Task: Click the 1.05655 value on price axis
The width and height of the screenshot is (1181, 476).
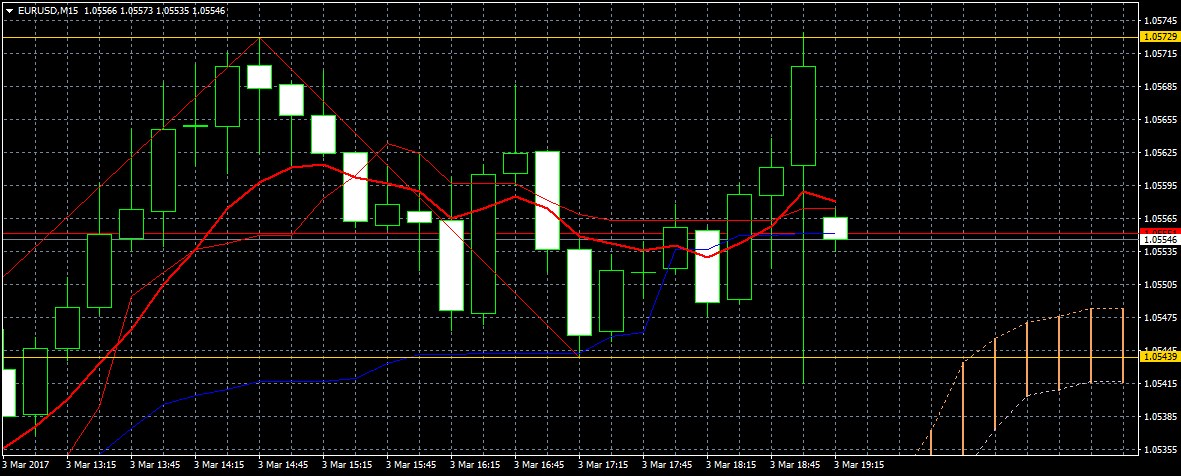Action: coord(1160,120)
